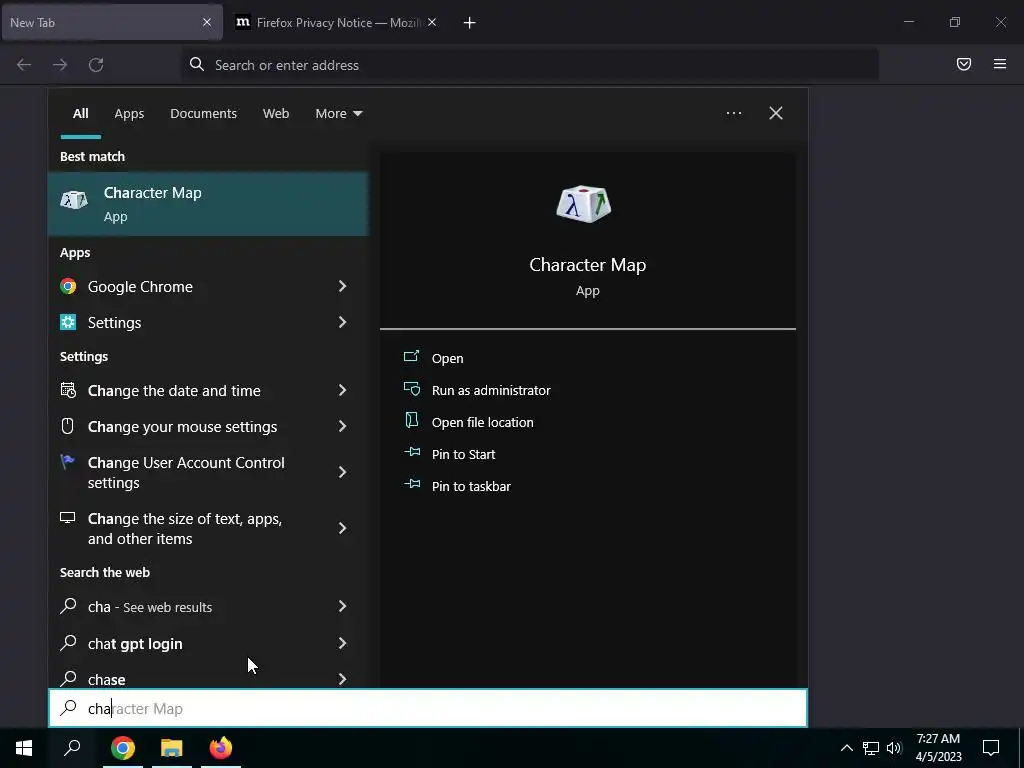This screenshot has height=768, width=1024.
Task: Click Open in Character Map actions
Action: 447,359
